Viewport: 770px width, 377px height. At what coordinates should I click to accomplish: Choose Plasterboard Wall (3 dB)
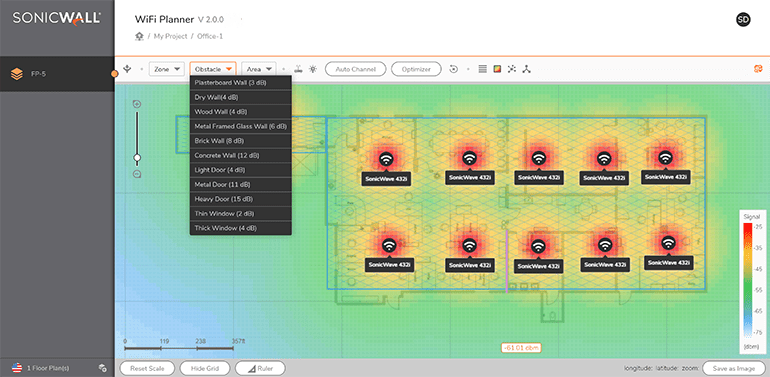[x=241, y=82]
